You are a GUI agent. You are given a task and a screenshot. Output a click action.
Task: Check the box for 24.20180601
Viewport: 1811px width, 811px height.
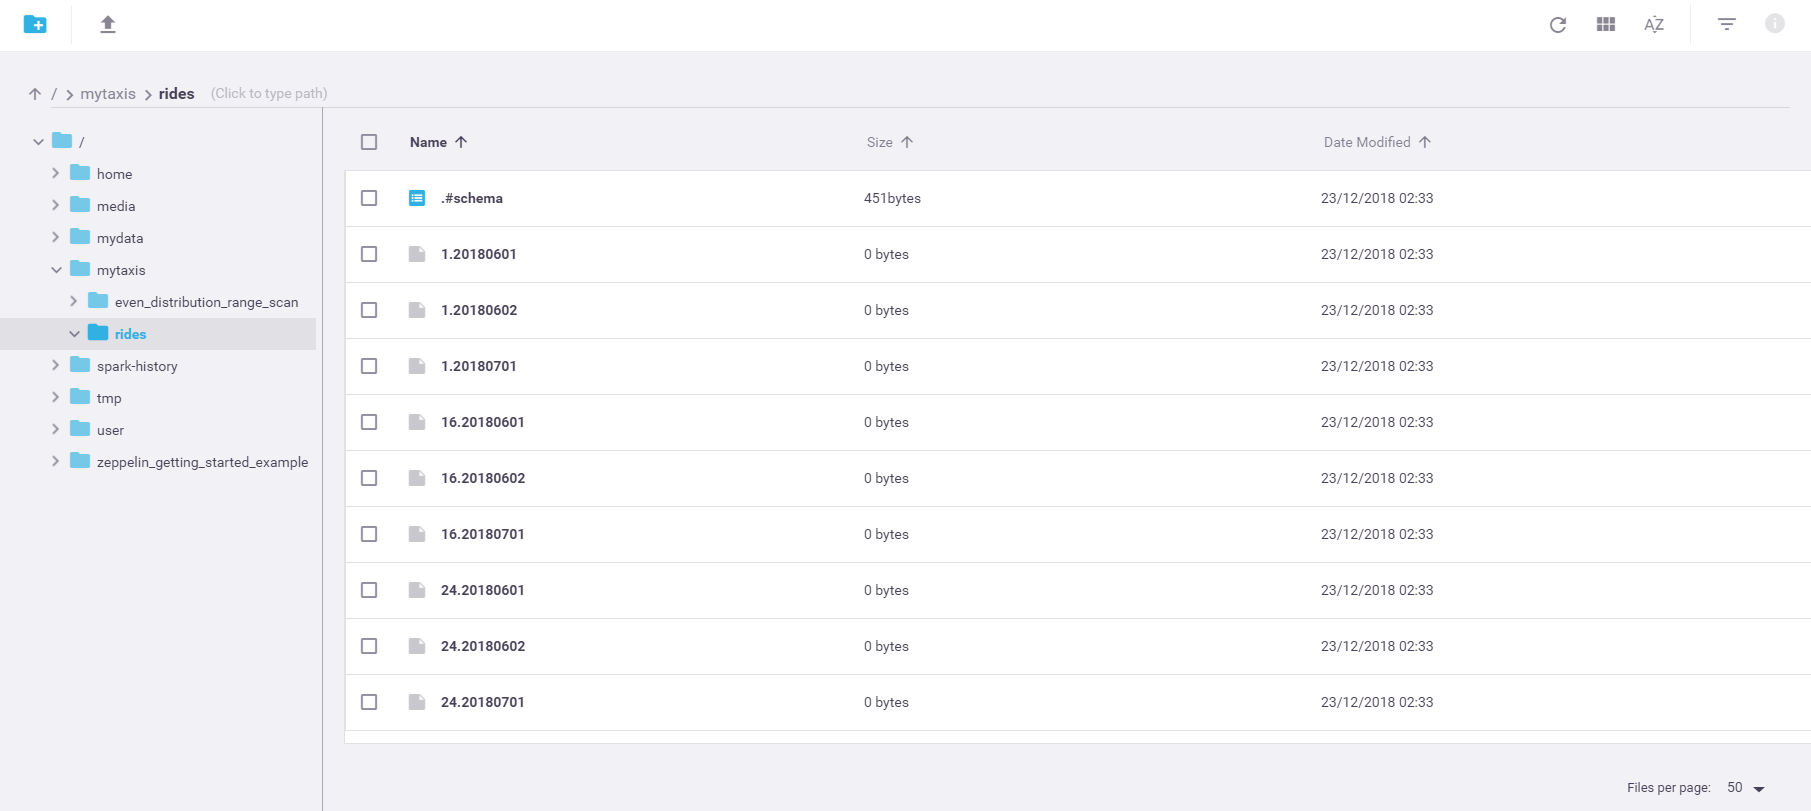pos(369,590)
